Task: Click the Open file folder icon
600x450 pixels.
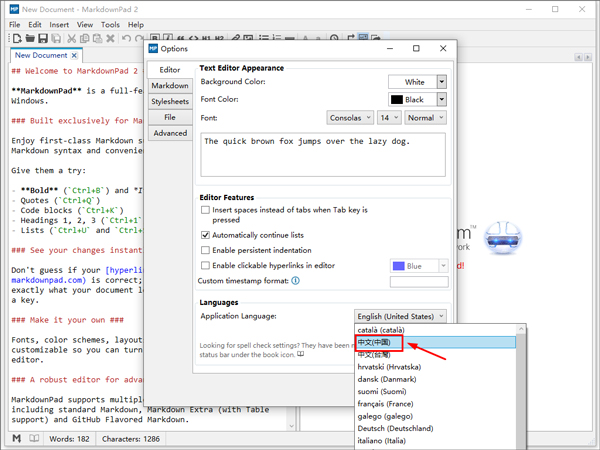Action: coord(30,39)
